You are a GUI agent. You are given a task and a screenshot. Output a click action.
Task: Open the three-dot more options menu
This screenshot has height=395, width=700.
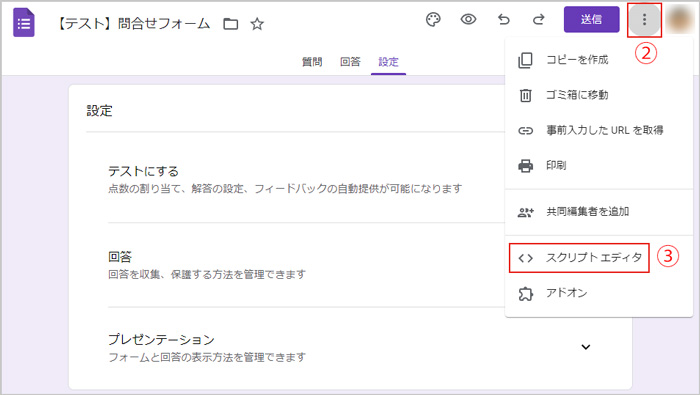coord(644,20)
